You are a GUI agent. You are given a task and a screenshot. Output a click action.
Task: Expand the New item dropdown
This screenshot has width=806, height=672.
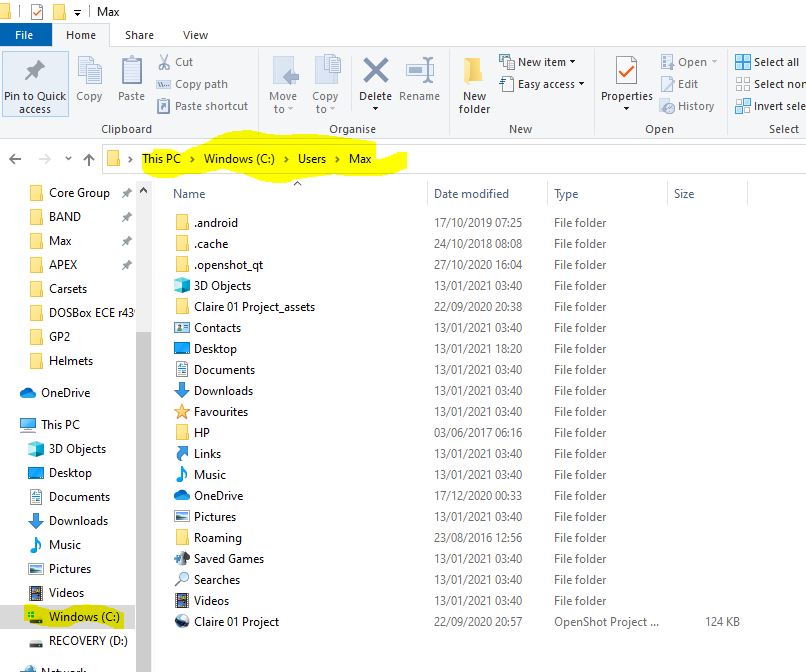coord(543,62)
